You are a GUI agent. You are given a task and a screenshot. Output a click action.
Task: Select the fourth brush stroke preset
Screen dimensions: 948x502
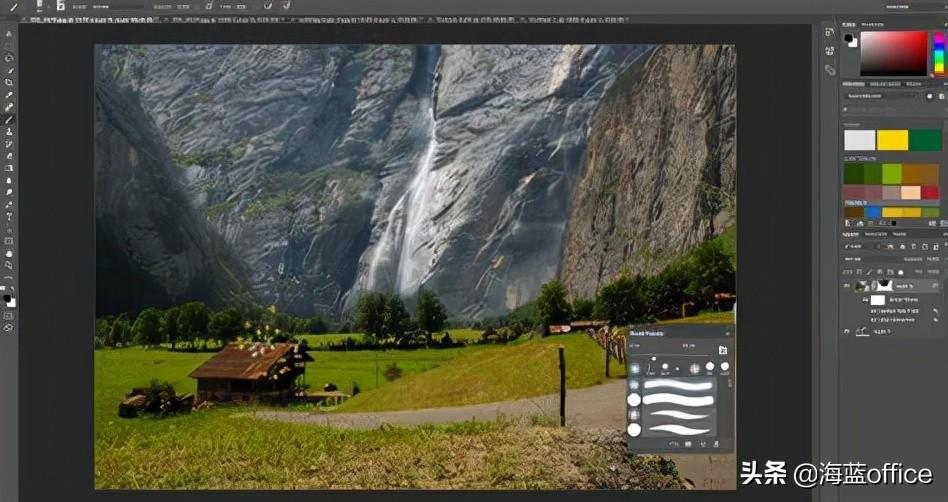(x=678, y=430)
